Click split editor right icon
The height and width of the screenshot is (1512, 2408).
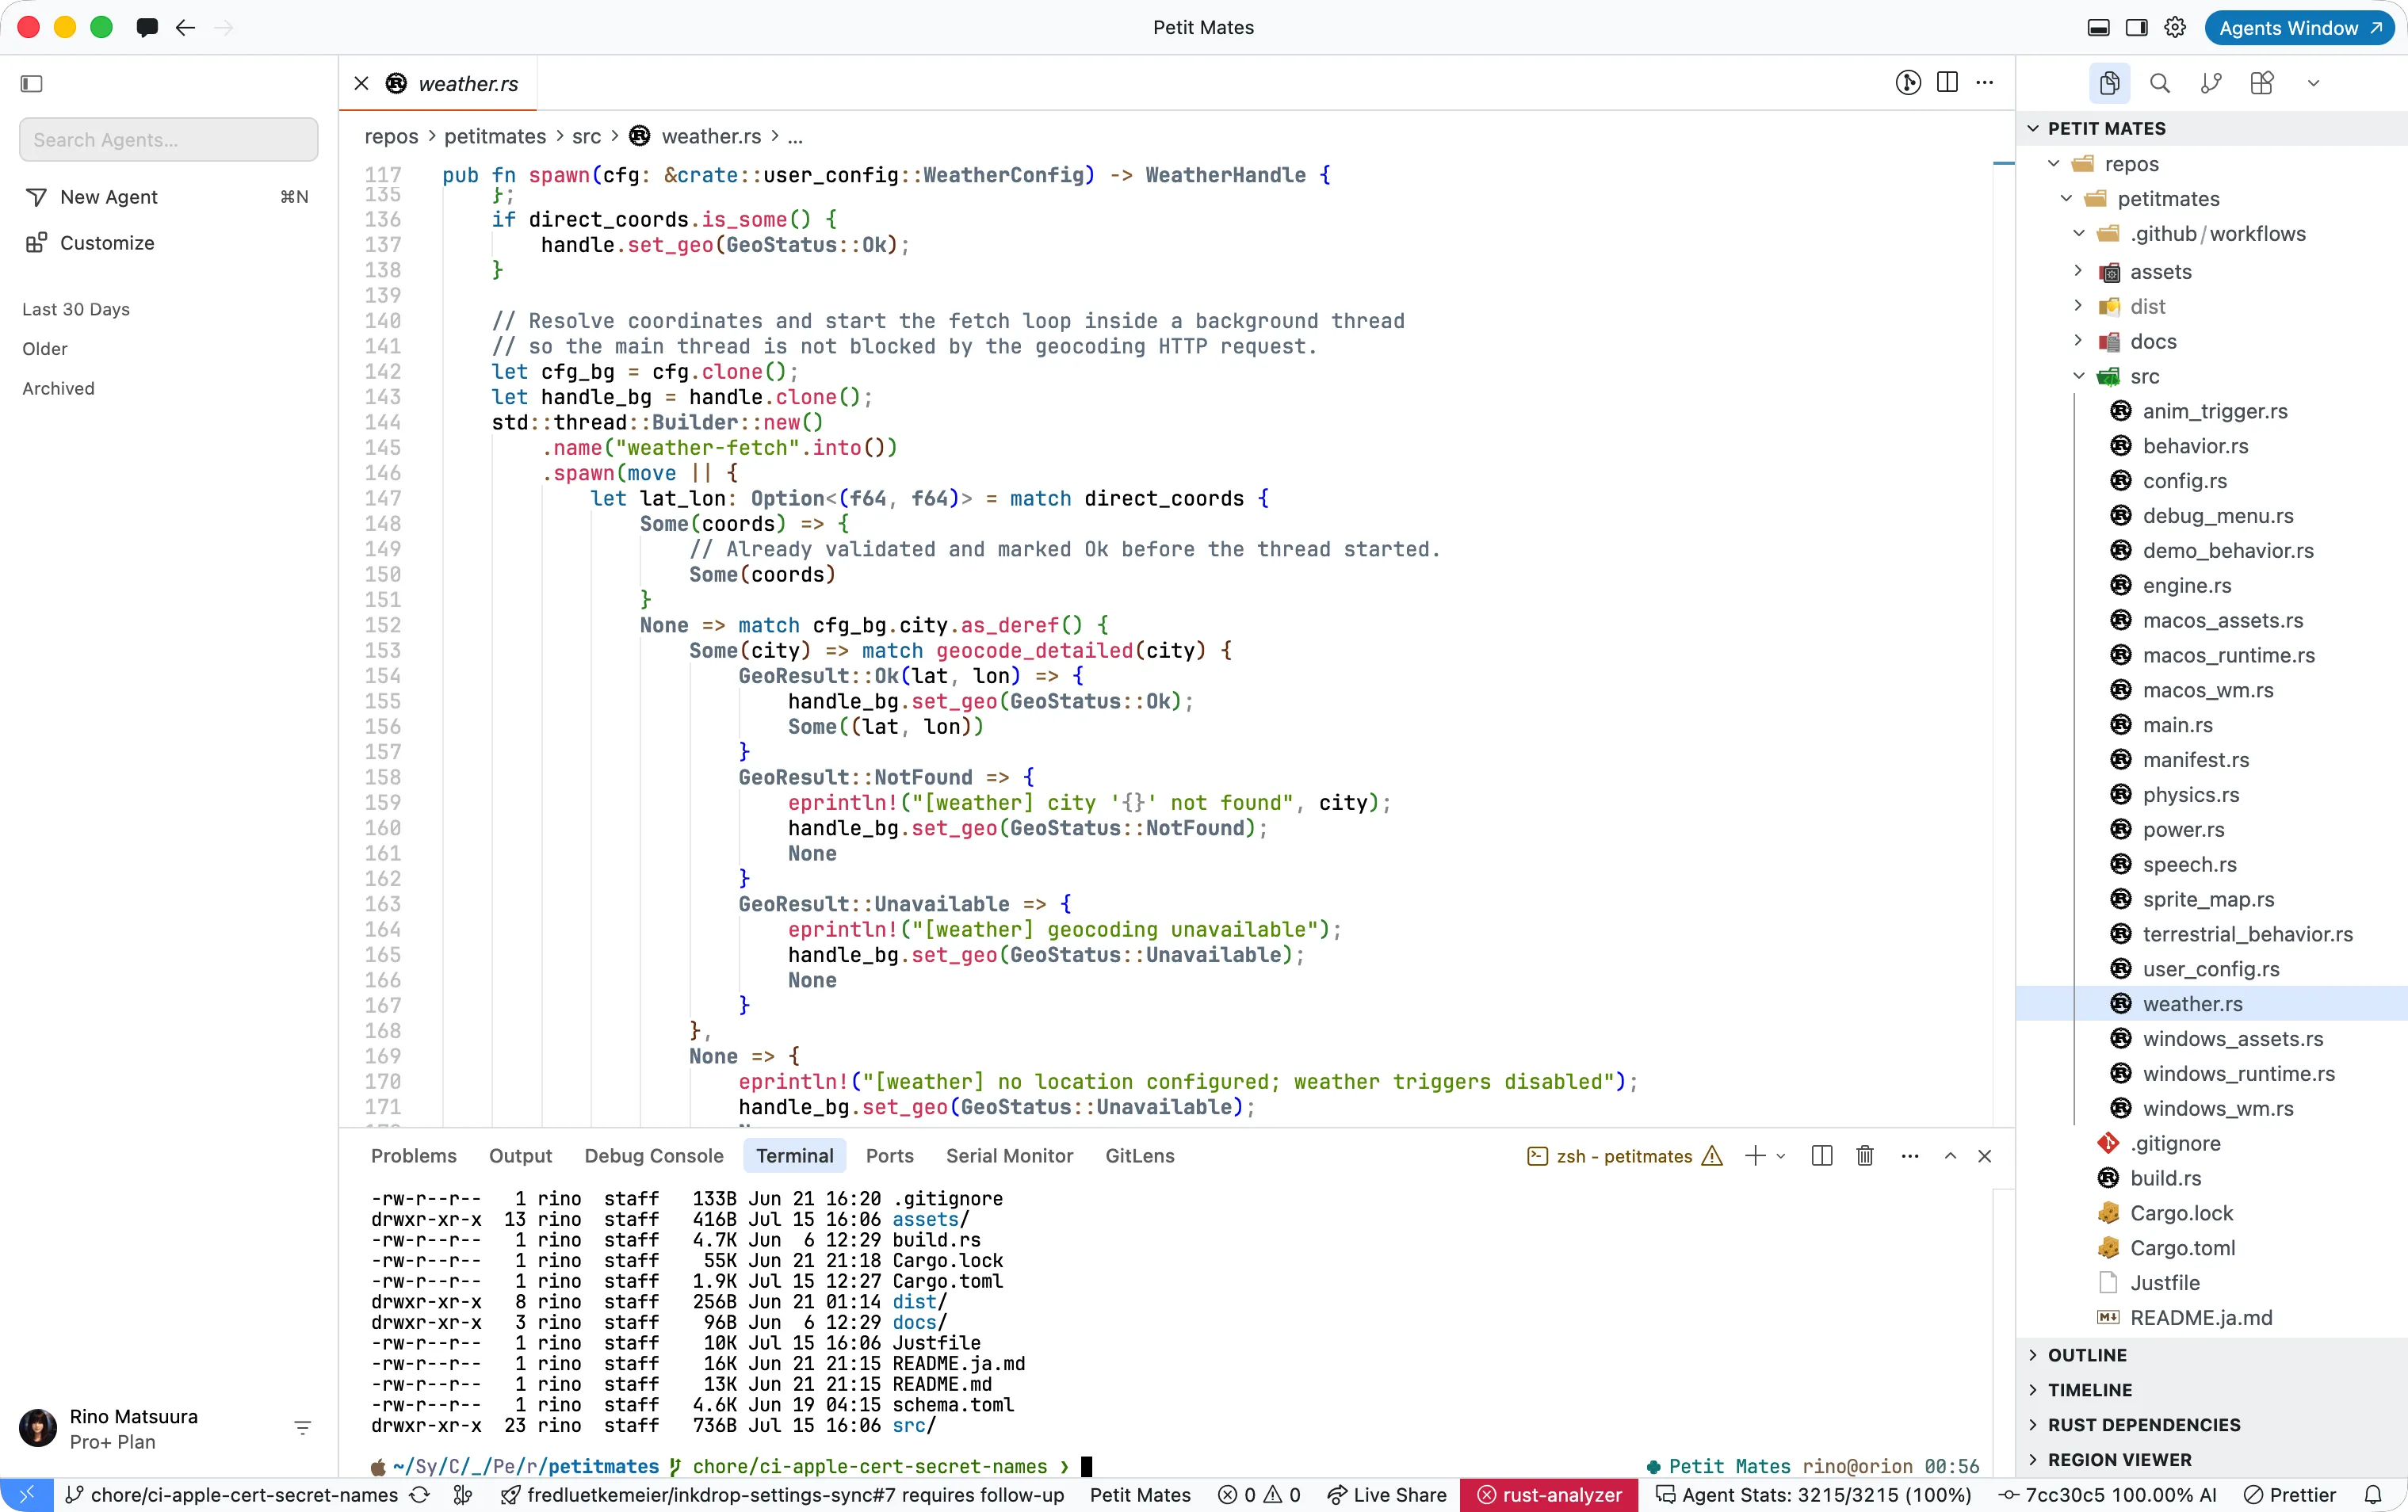1947,82
